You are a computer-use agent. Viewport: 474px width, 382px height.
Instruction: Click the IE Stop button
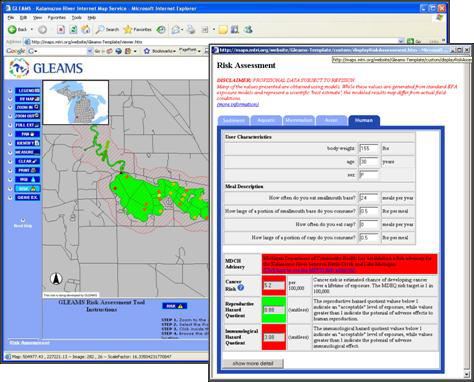(61, 30)
